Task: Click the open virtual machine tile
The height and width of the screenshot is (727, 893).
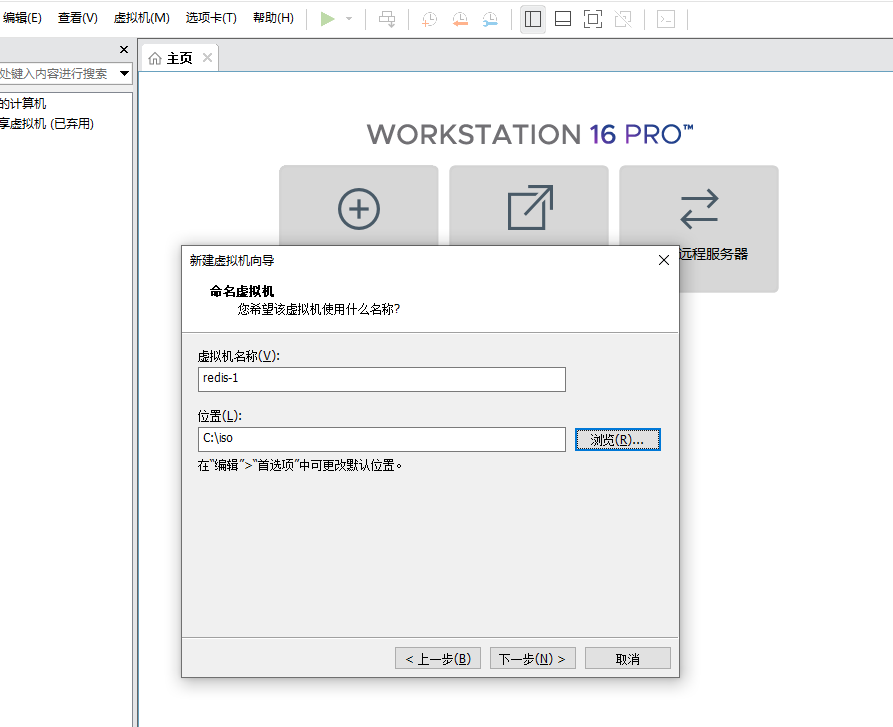Action: [529, 208]
